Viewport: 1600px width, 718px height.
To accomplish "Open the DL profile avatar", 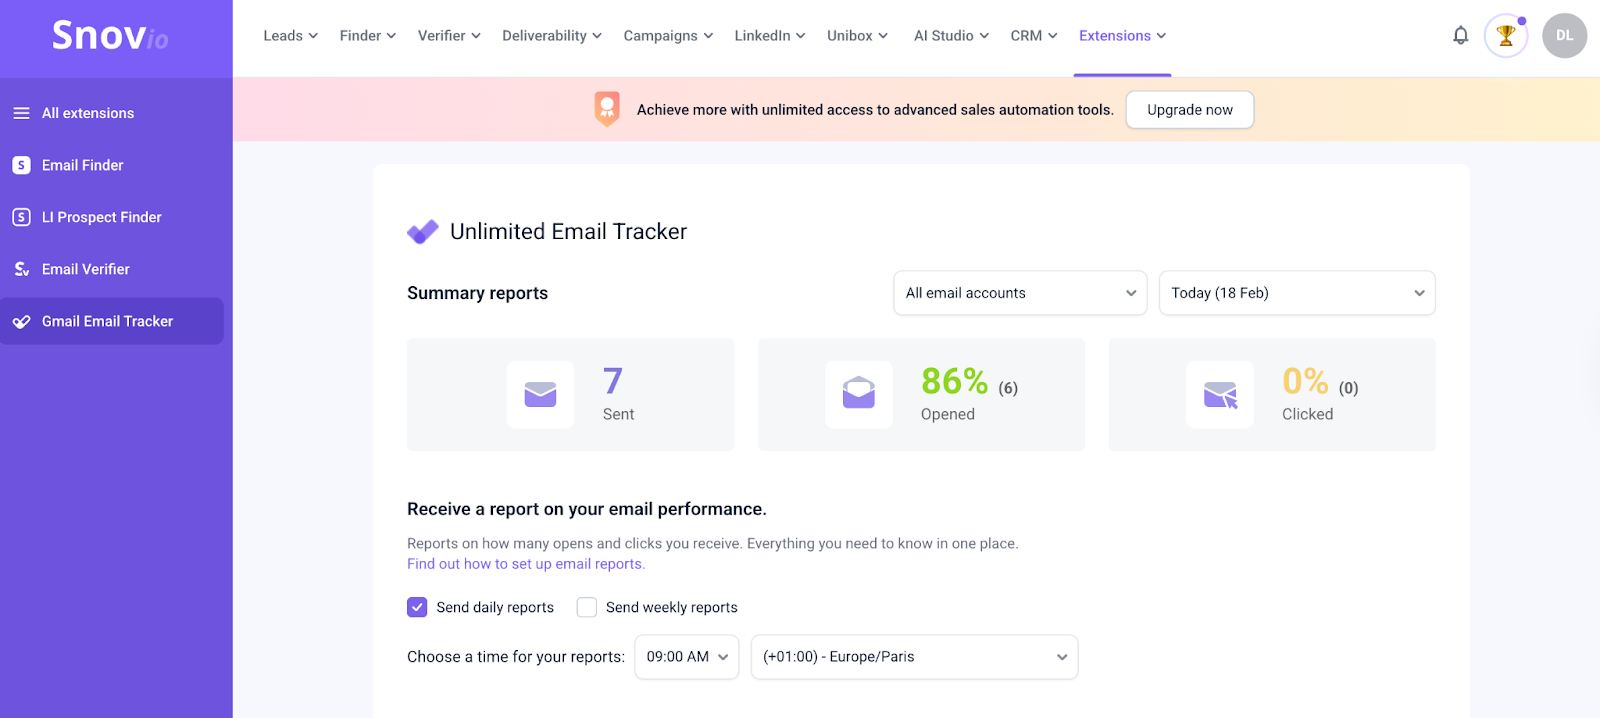I will click(1565, 36).
